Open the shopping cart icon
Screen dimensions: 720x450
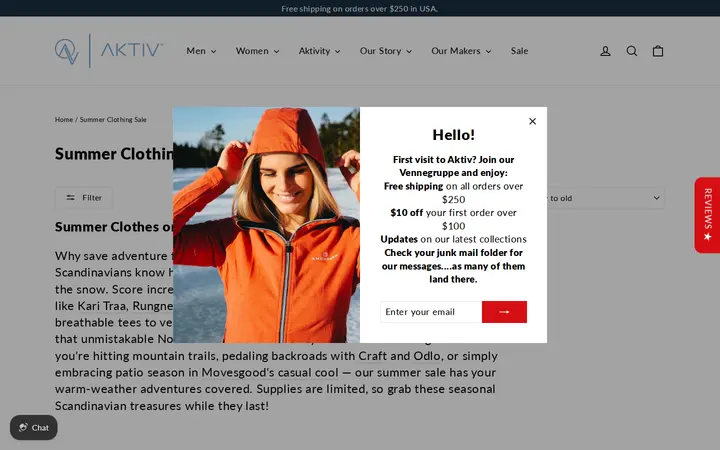click(658, 51)
